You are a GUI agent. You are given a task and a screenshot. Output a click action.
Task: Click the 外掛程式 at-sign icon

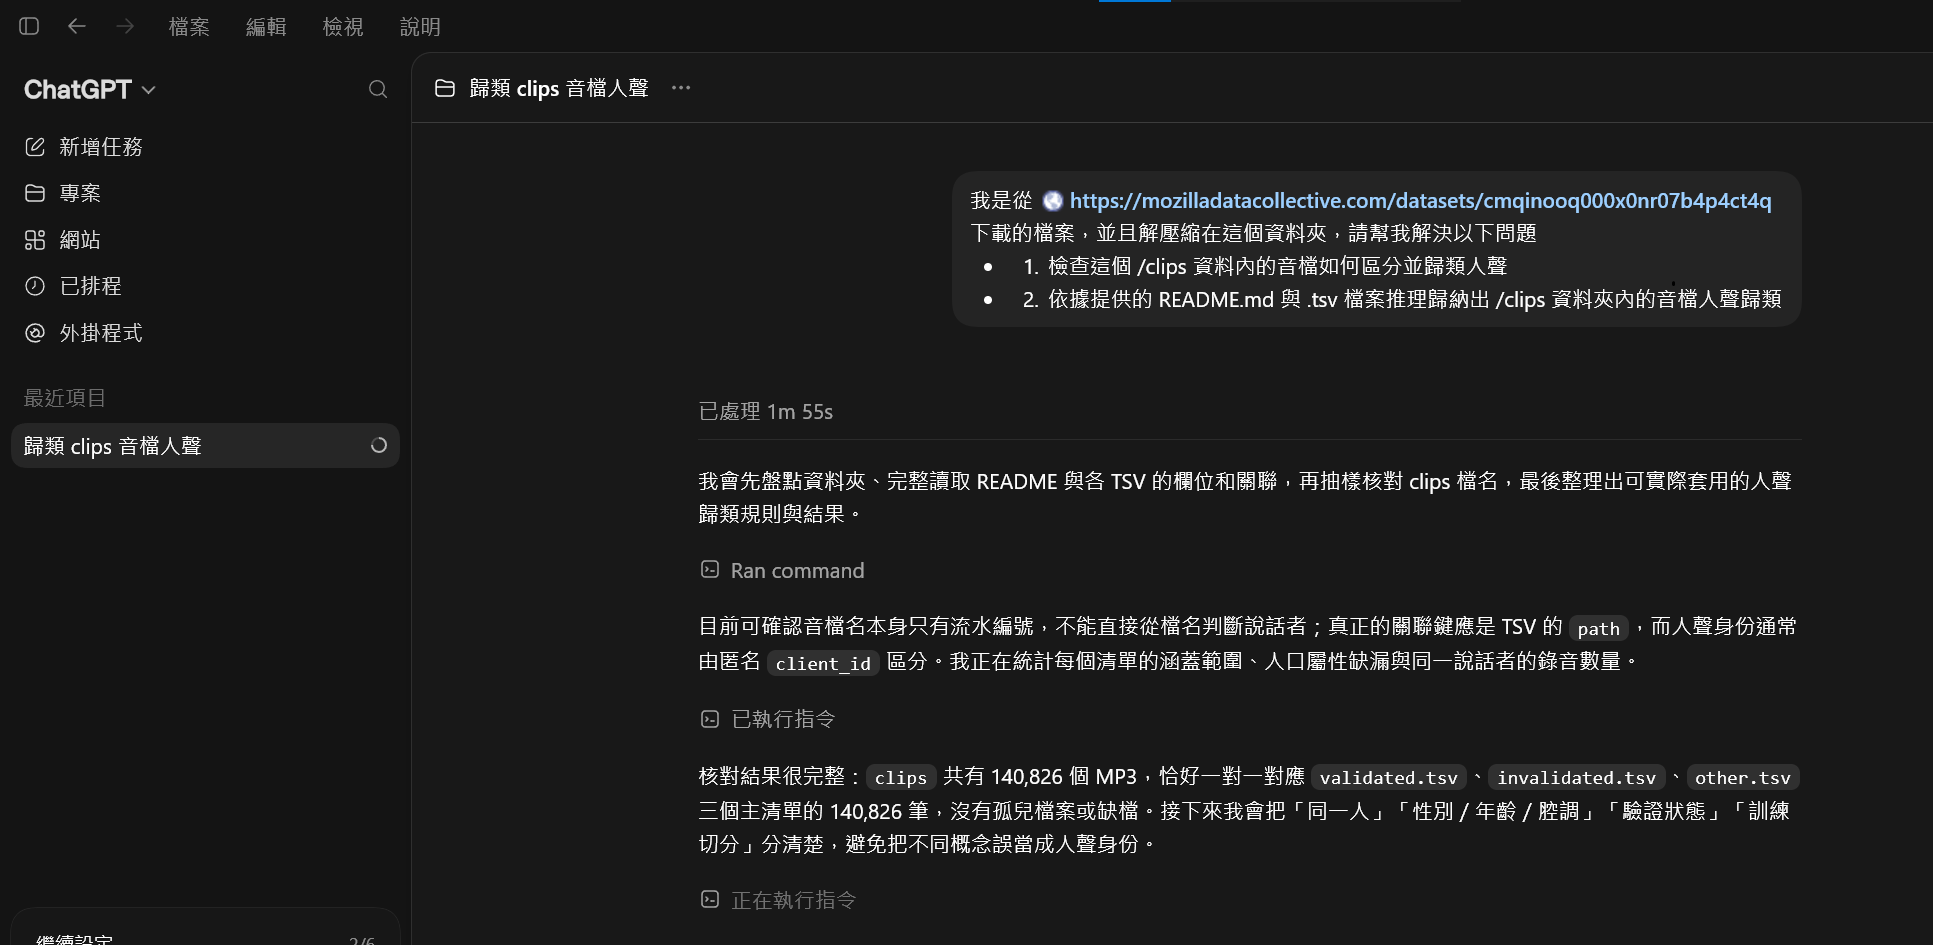coord(35,333)
